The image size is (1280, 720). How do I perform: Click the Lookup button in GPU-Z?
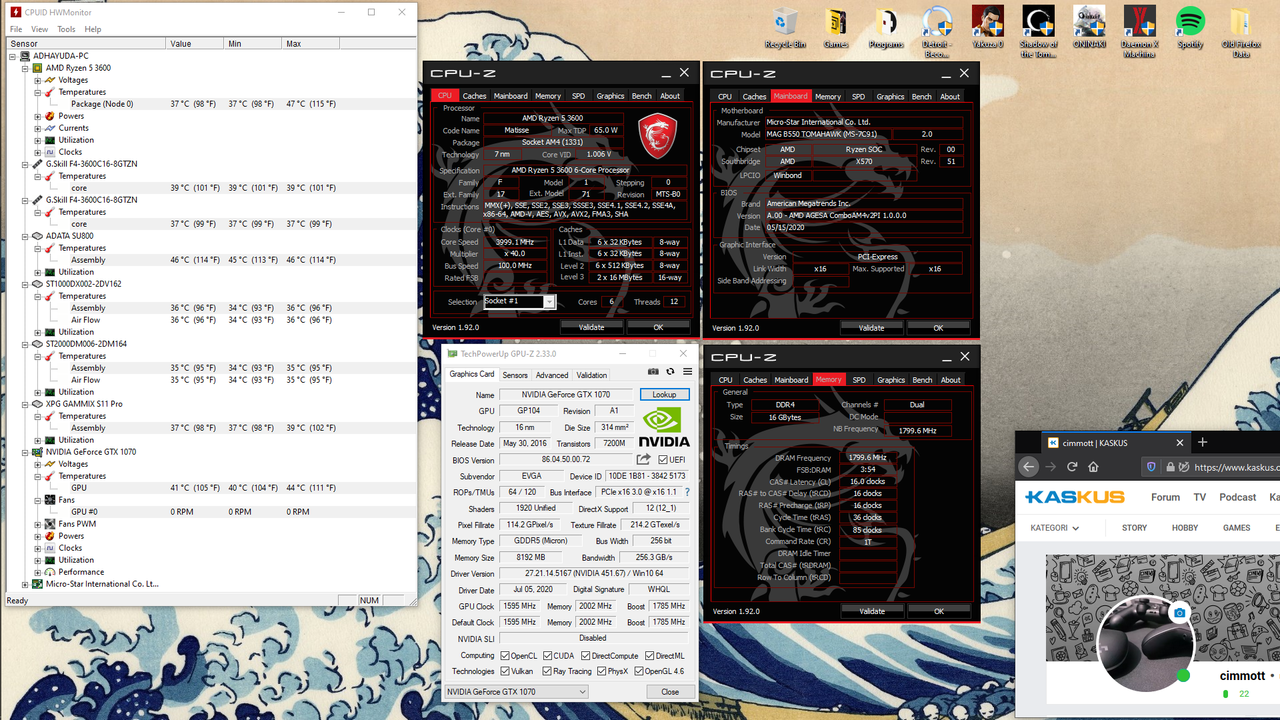664,394
